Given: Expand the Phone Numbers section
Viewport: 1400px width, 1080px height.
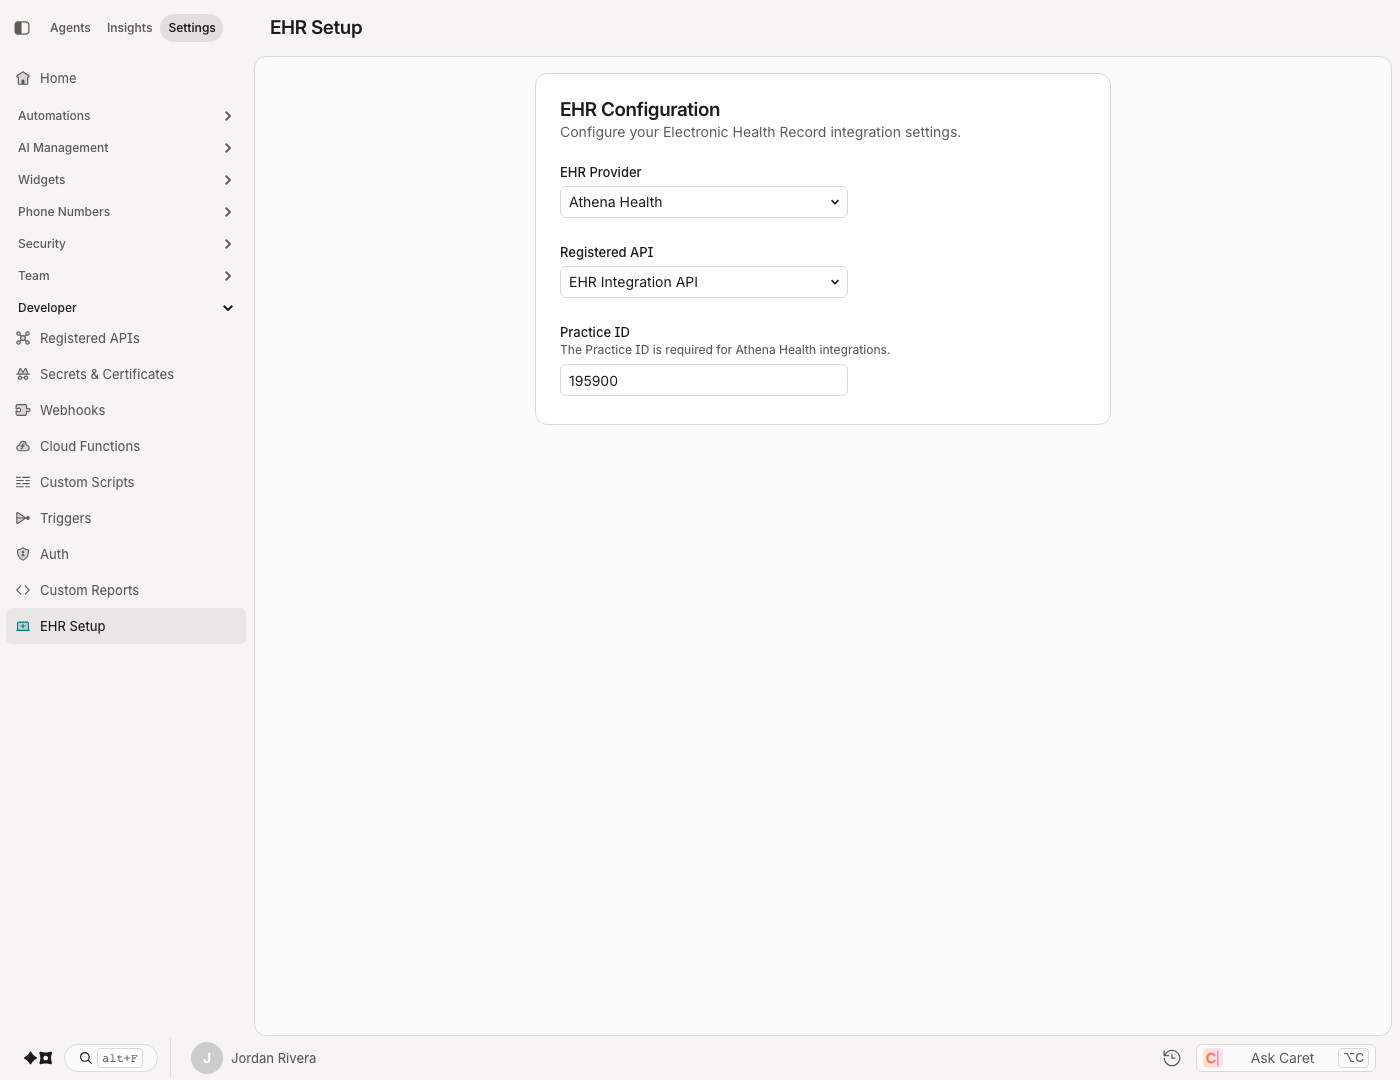Looking at the screenshot, I should [x=126, y=212].
